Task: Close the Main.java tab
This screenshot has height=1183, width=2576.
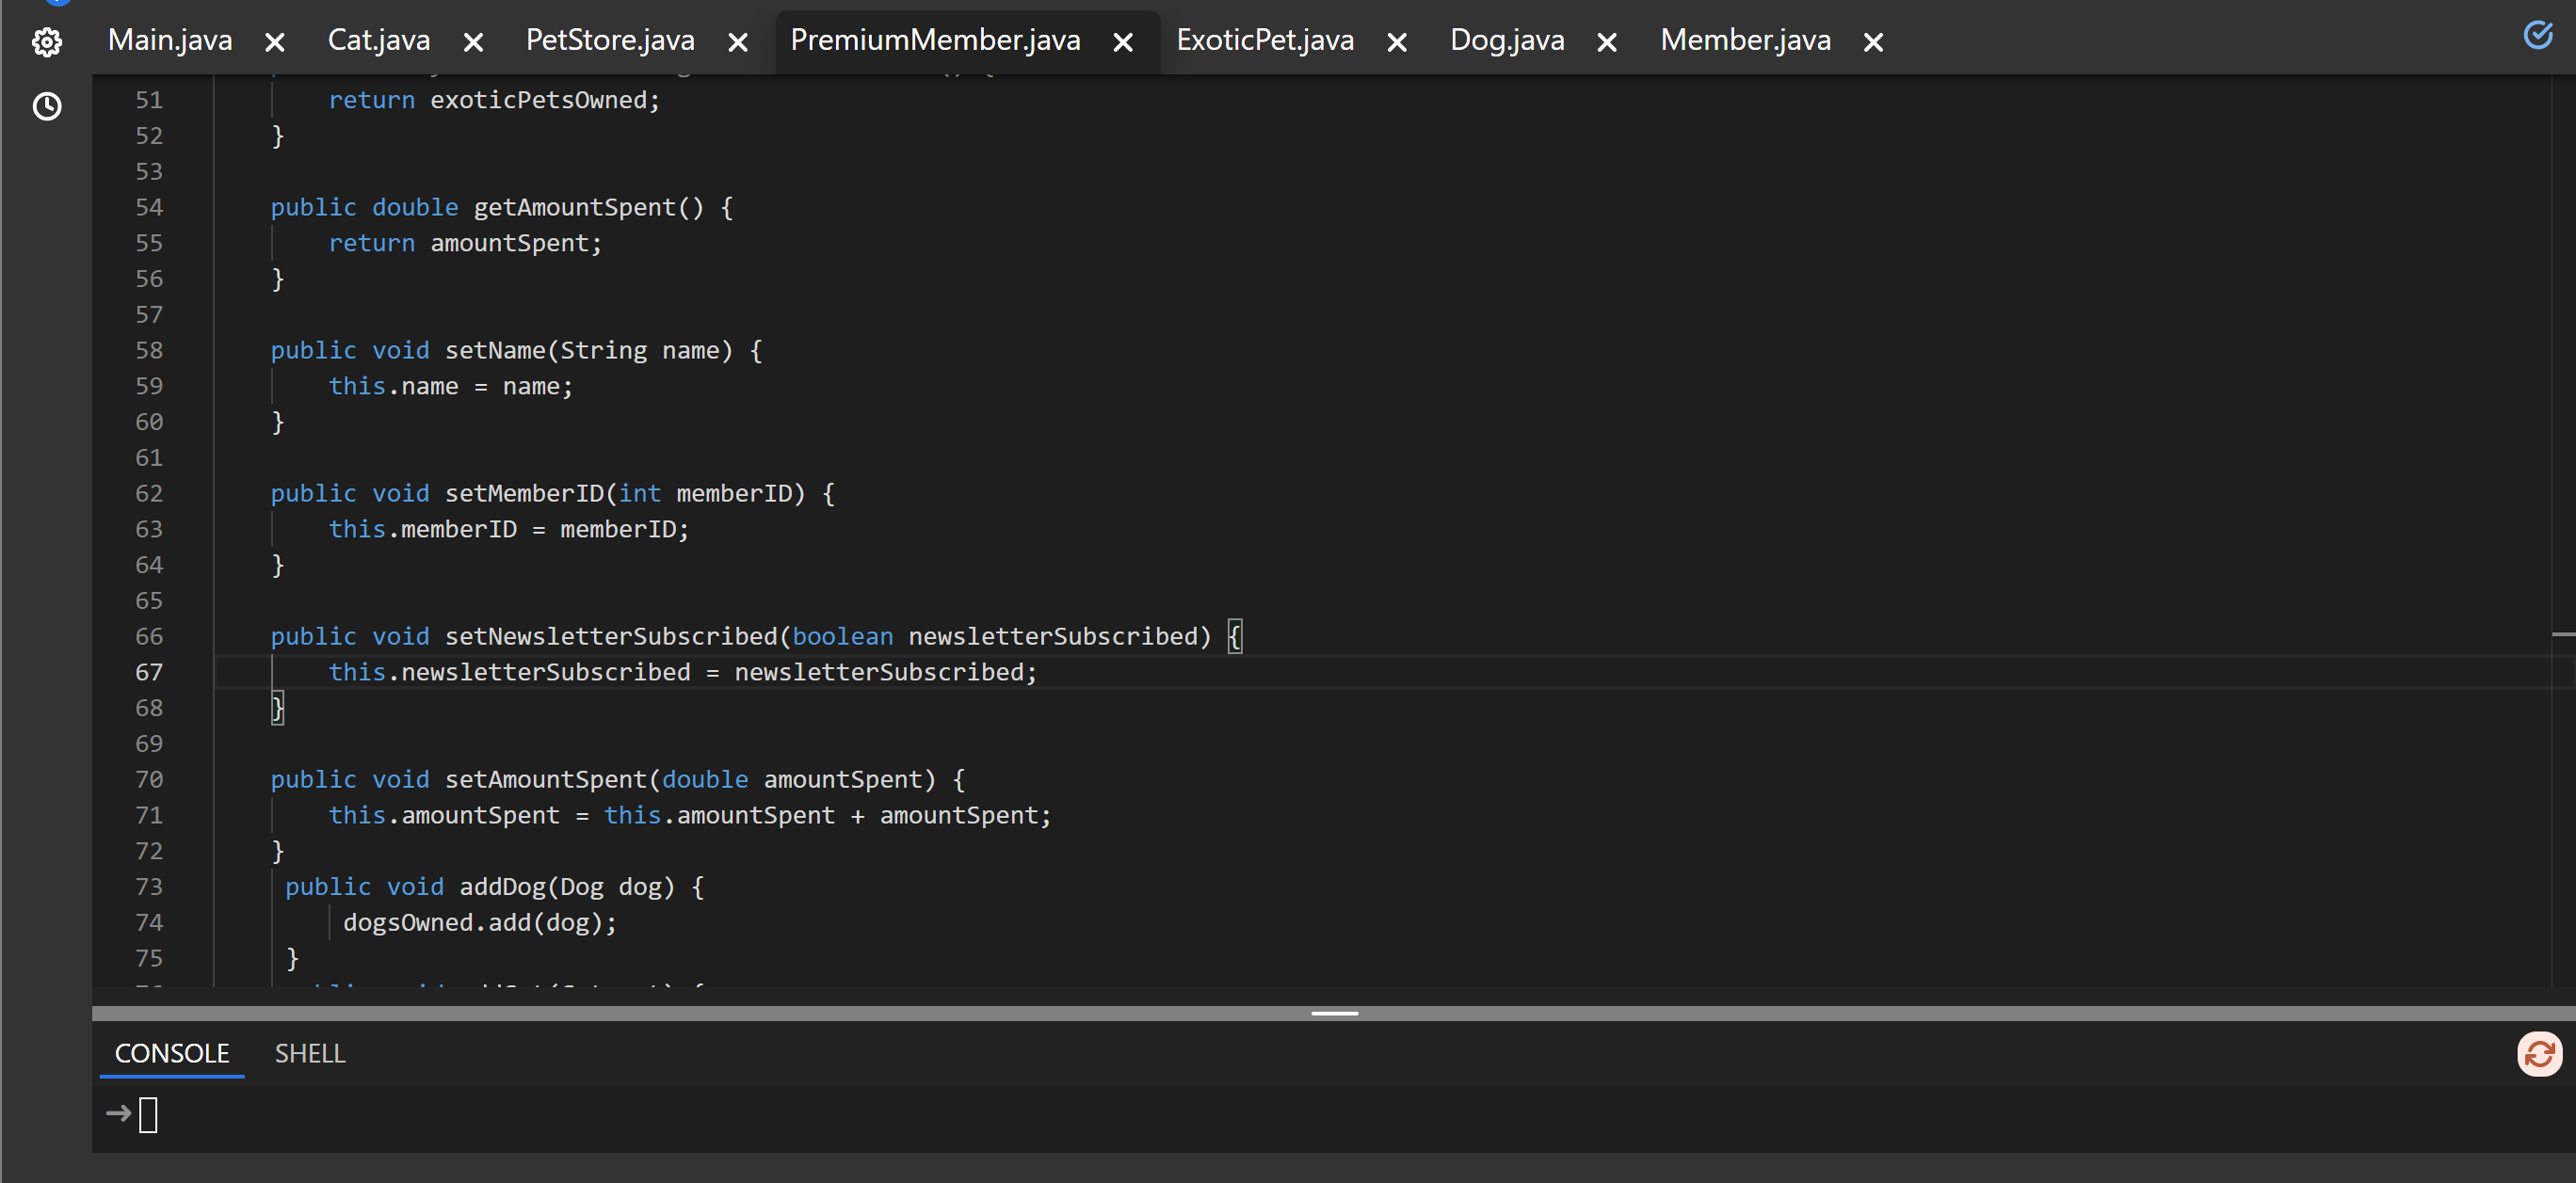Action: pyautogui.click(x=275, y=42)
